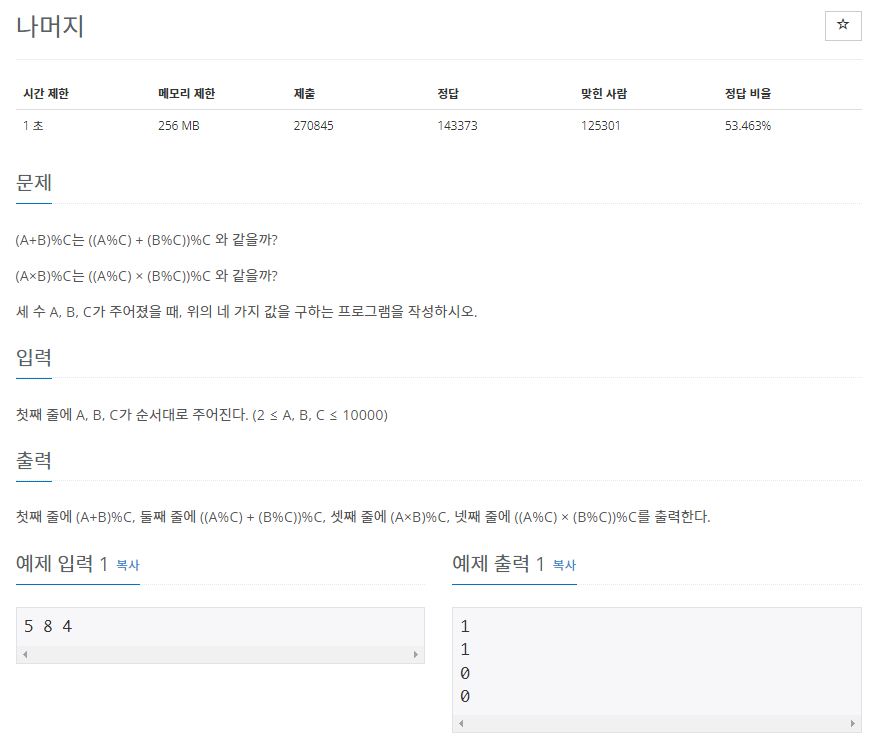The height and width of the screenshot is (751, 878).
Task: Click right arrow of example output scrollbar
Action: [852, 723]
